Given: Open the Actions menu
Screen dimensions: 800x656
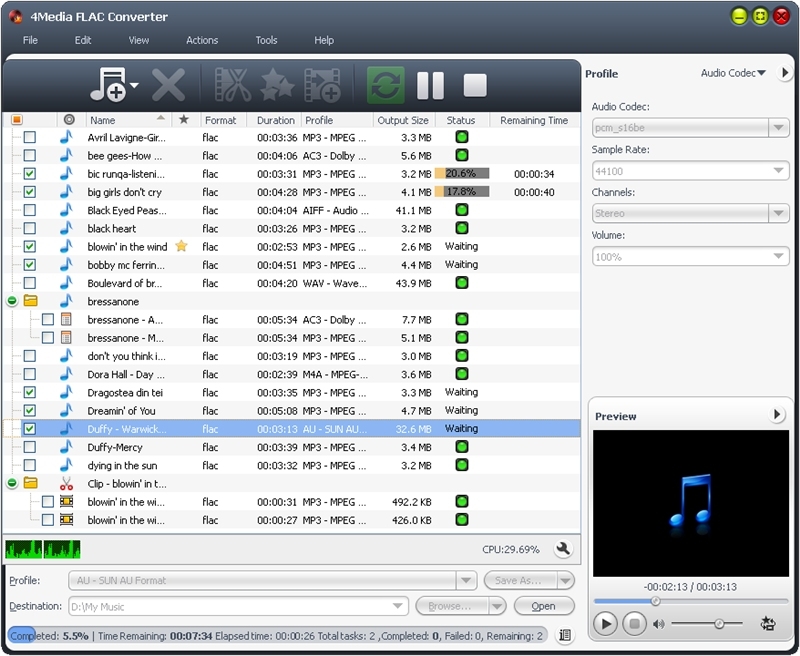Looking at the screenshot, I should pos(202,40).
